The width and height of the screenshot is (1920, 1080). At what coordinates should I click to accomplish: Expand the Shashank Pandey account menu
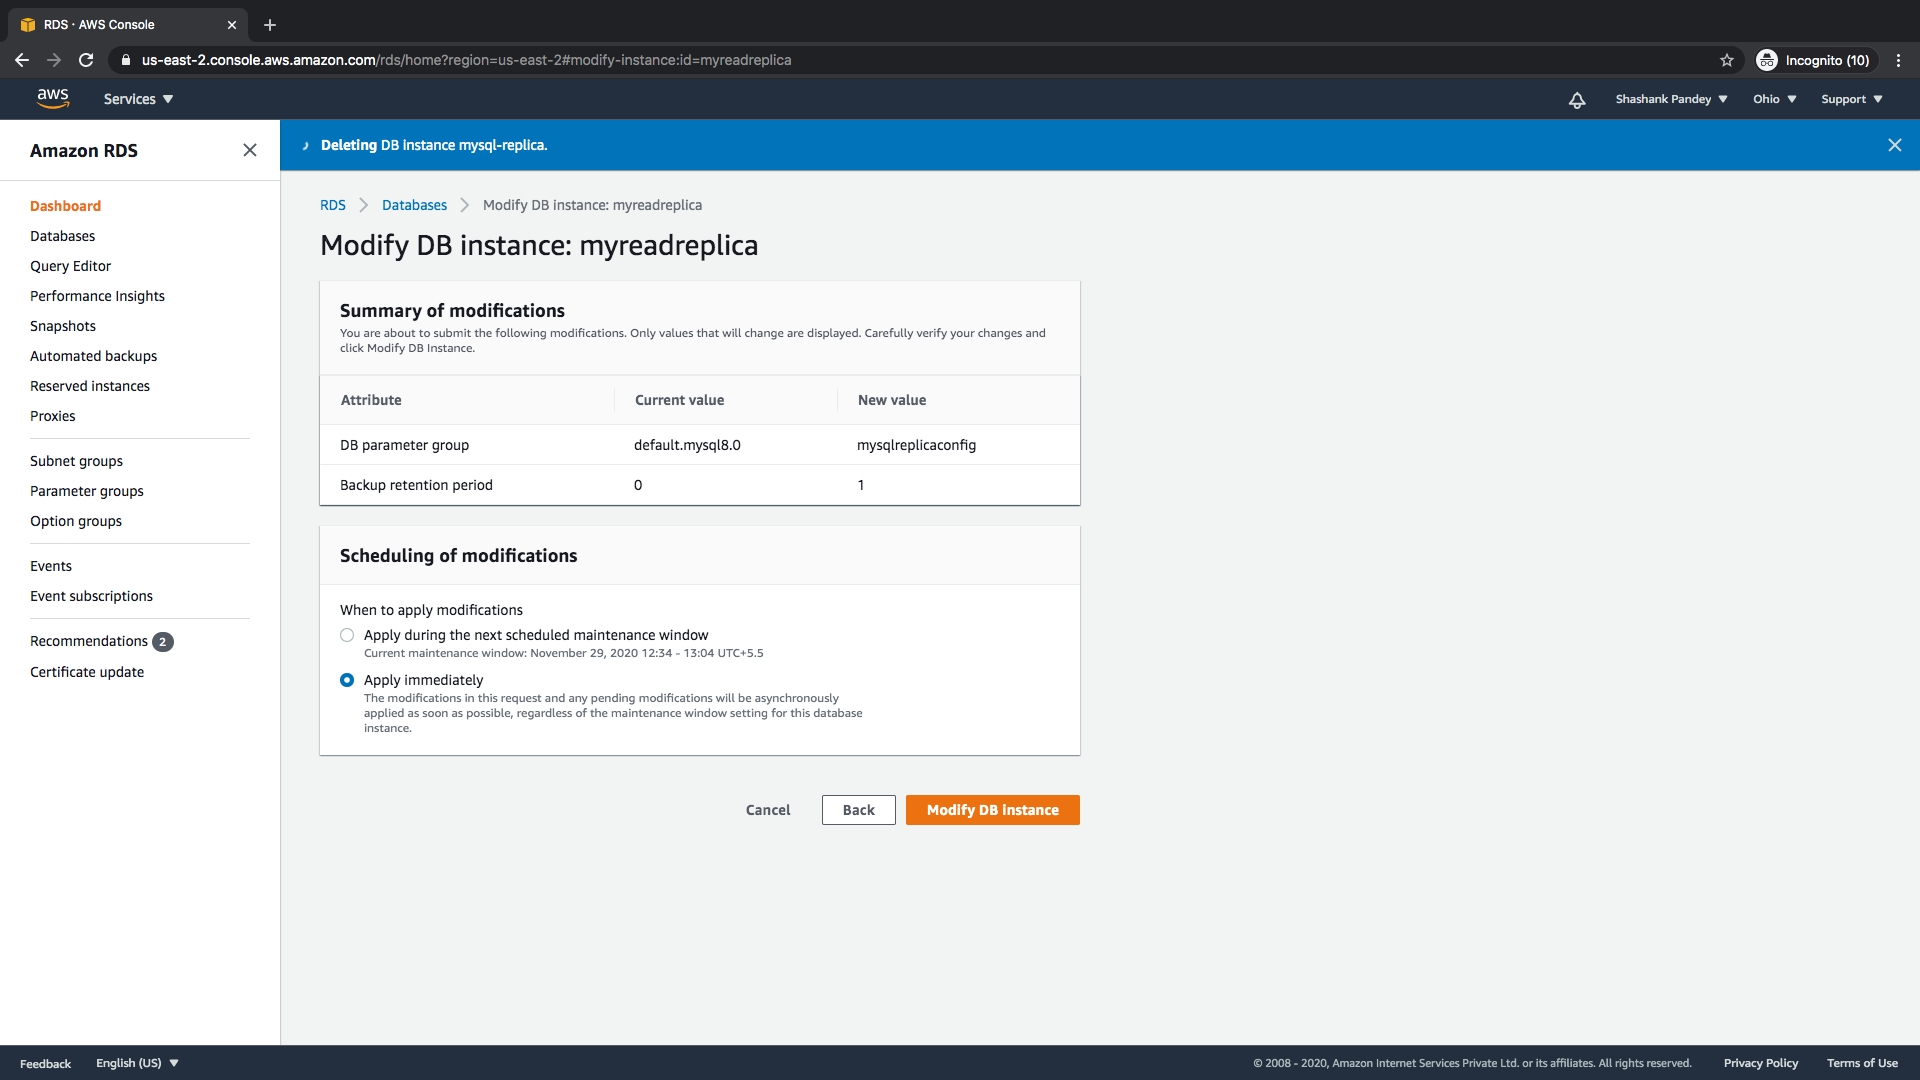1671,99
